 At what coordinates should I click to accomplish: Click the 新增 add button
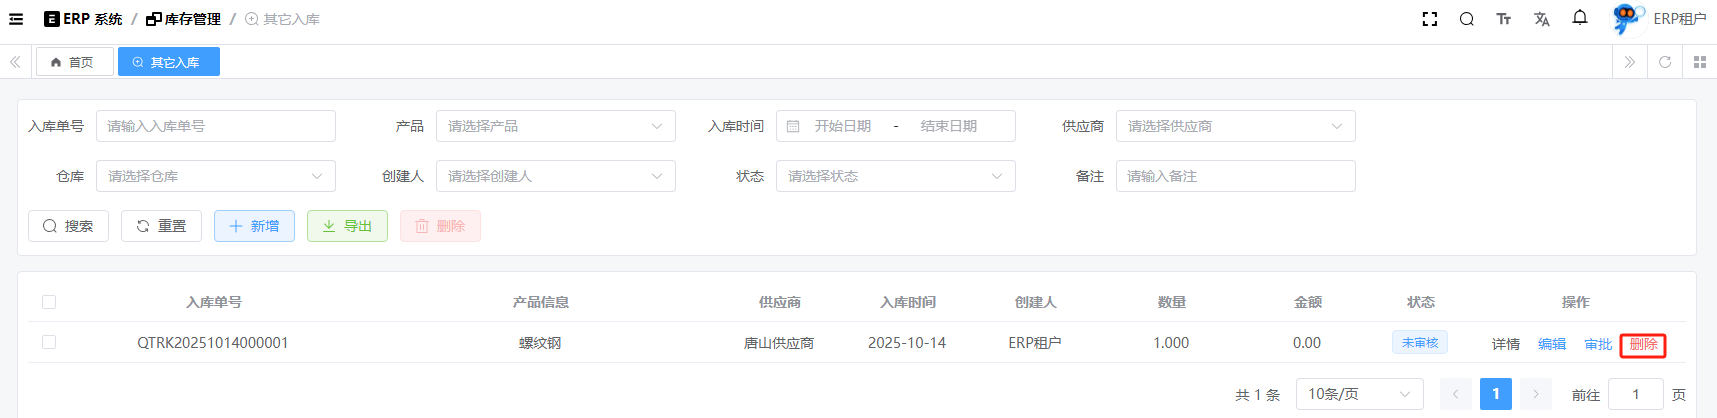coord(254,226)
